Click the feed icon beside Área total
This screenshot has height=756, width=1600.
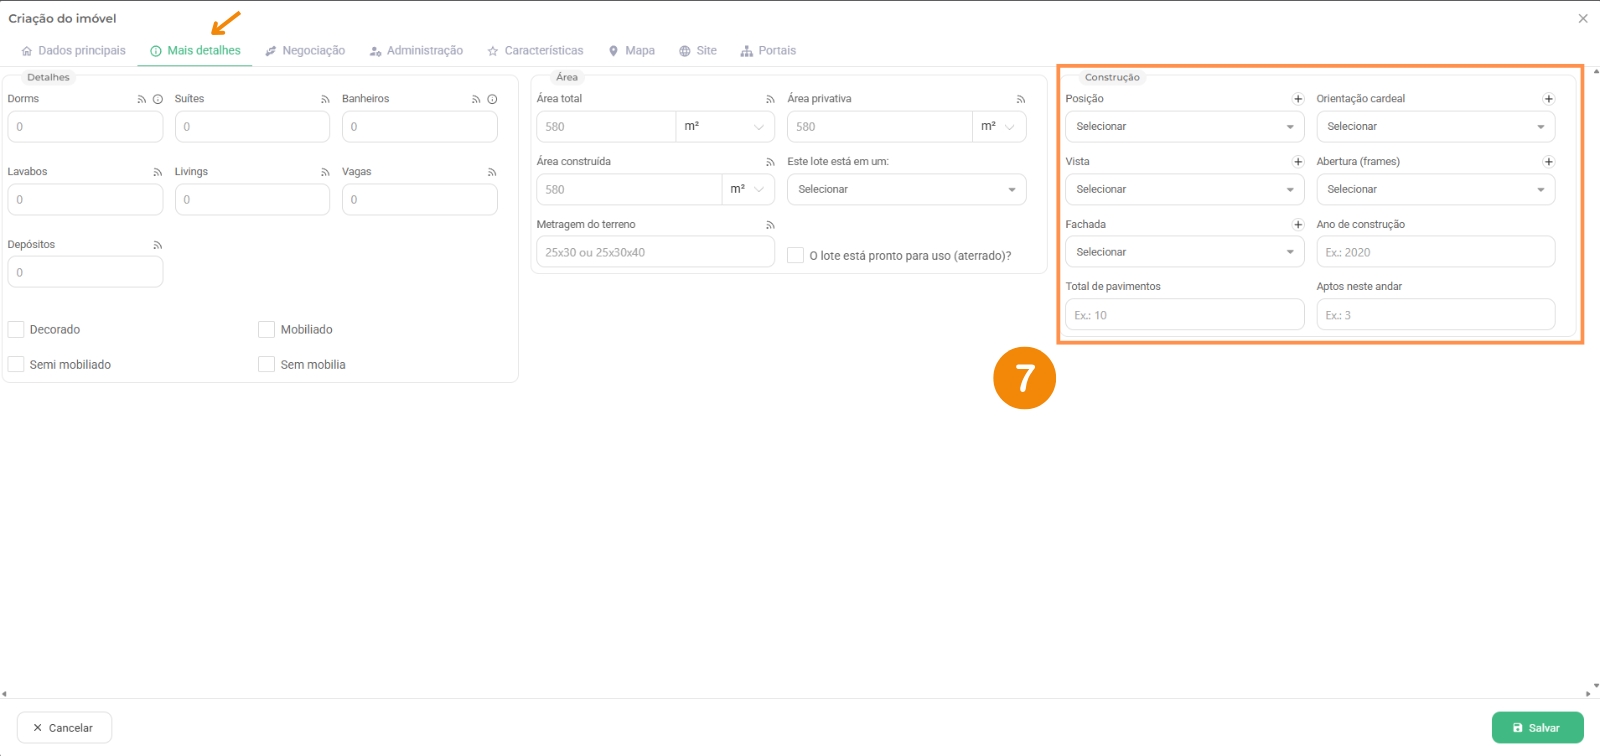pyautogui.click(x=770, y=100)
